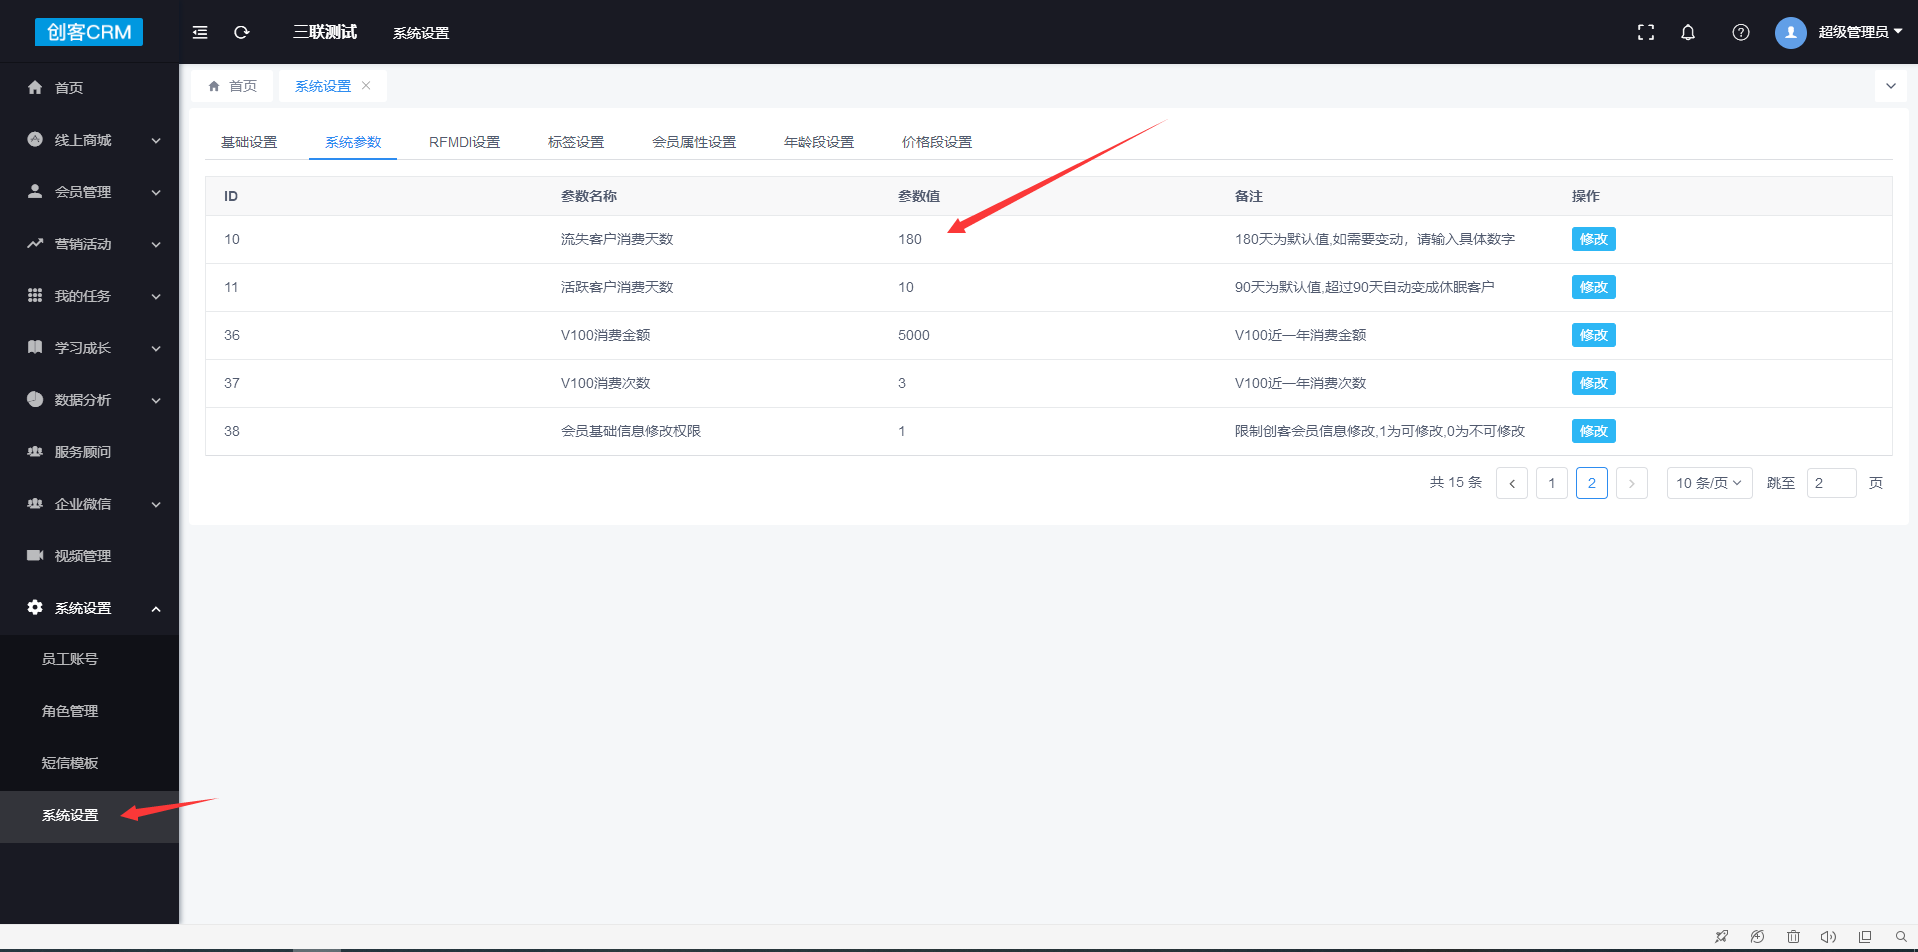Go to pagination page 1
The height and width of the screenshot is (952, 1918).
point(1552,483)
